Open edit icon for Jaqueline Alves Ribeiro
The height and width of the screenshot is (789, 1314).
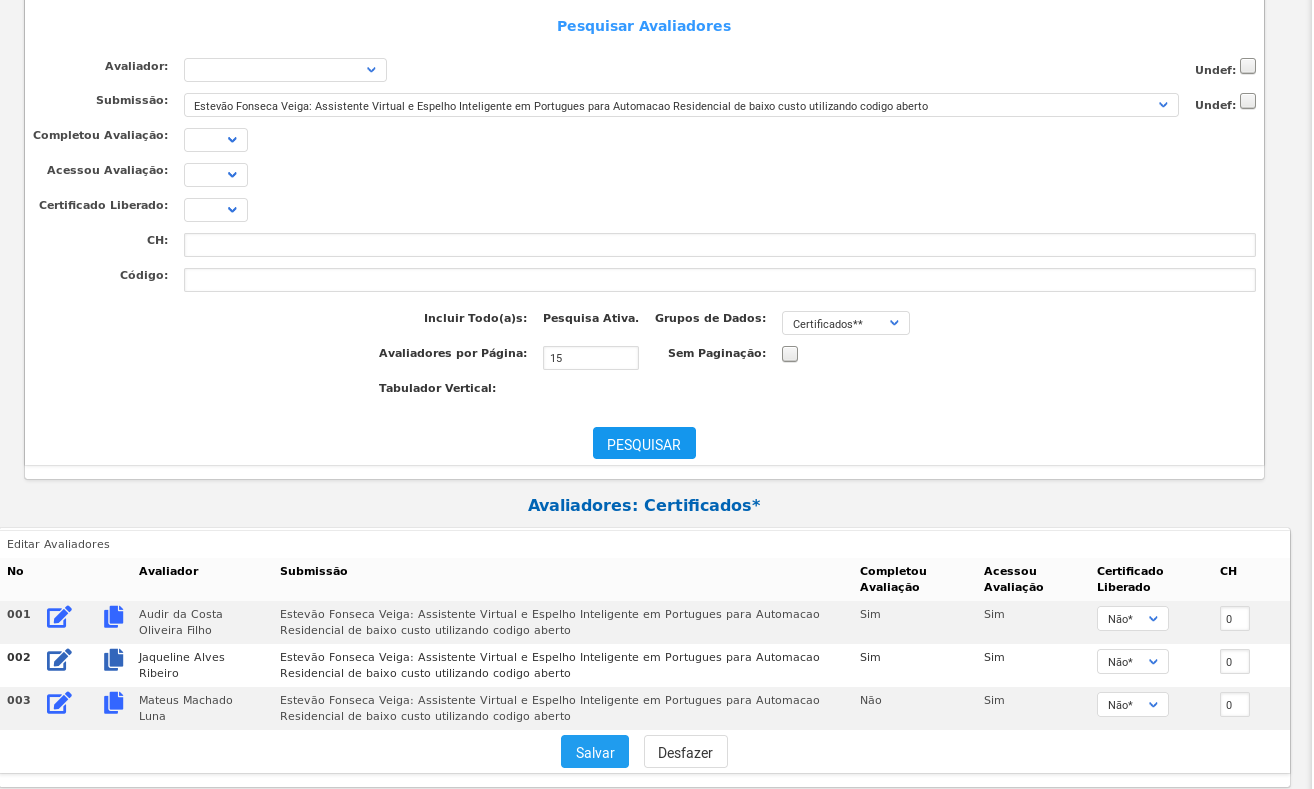pyautogui.click(x=59, y=660)
